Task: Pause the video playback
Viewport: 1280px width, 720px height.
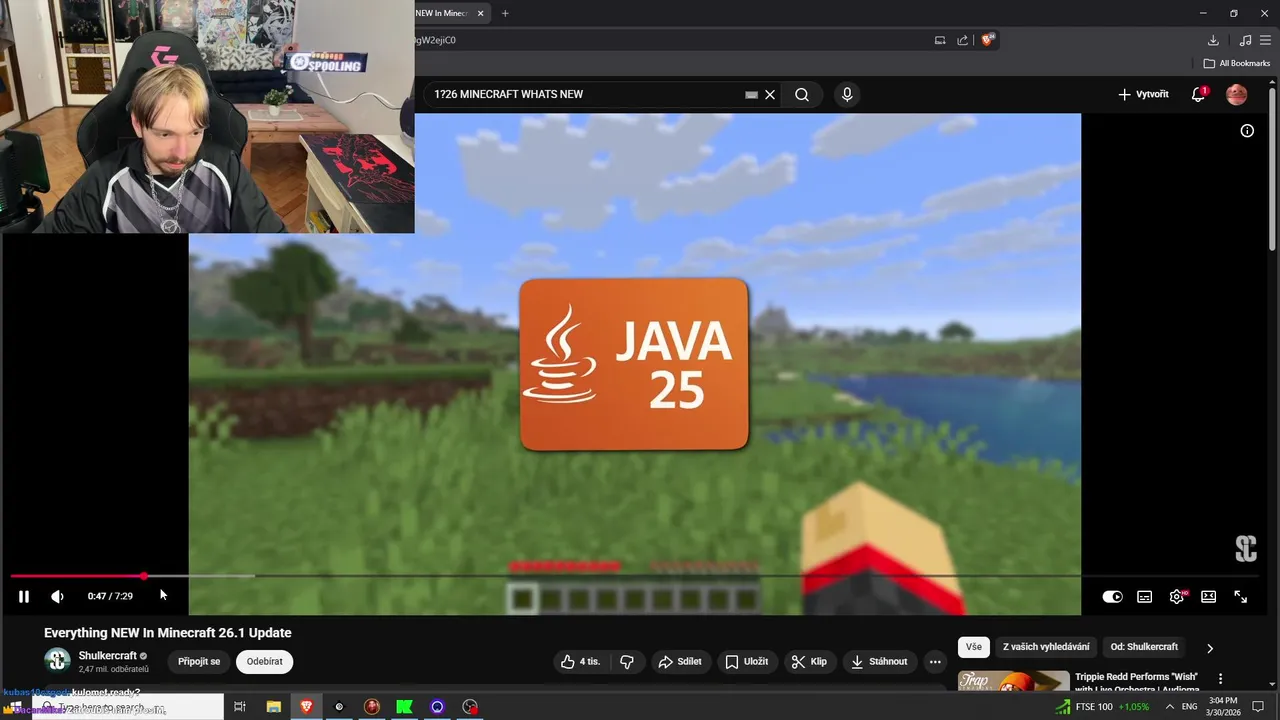Action: pyautogui.click(x=24, y=596)
